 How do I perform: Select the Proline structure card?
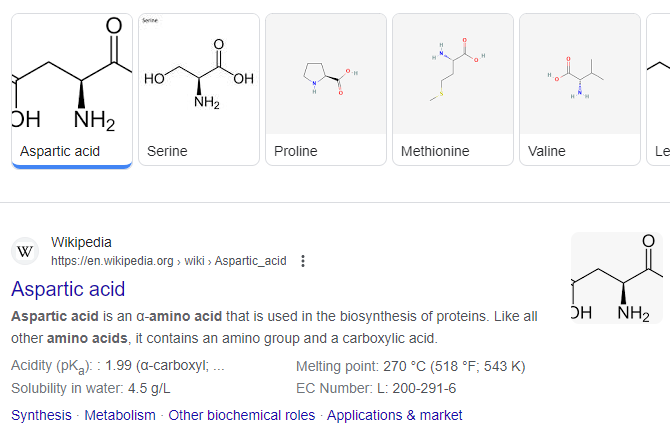326,89
